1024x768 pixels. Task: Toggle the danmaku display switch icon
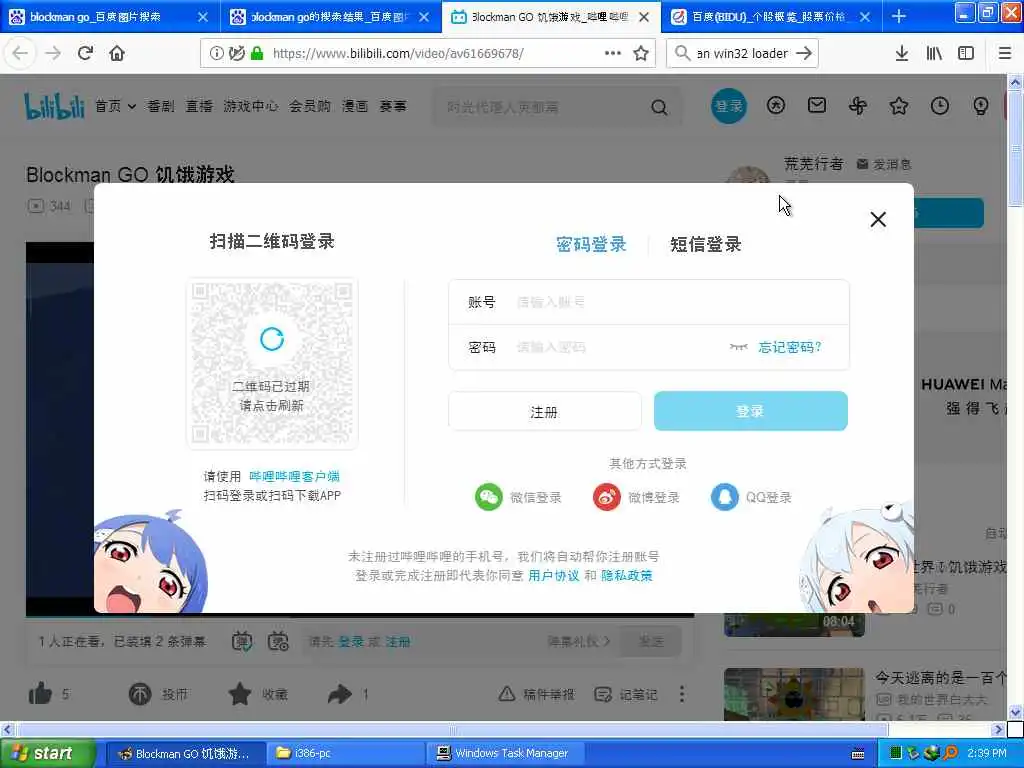tap(242, 641)
